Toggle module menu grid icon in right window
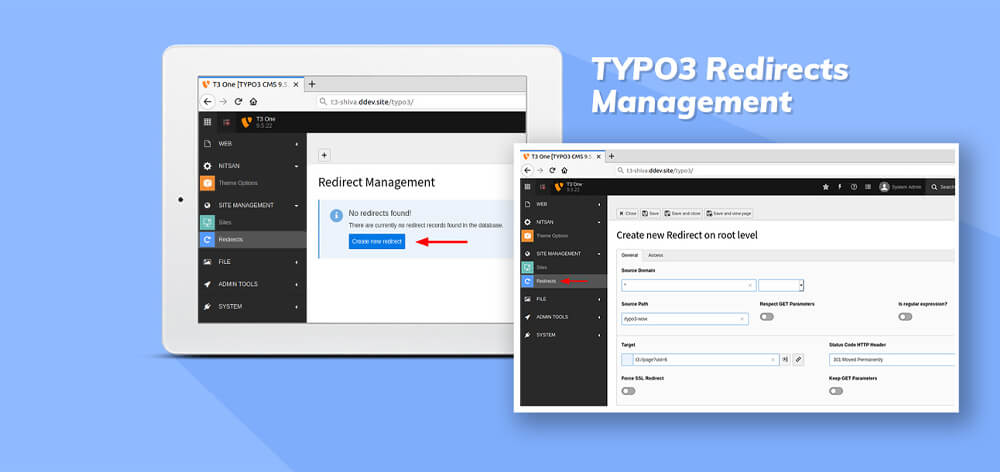The width and height of the screenshot is (1000, 472). coord(527,187)
